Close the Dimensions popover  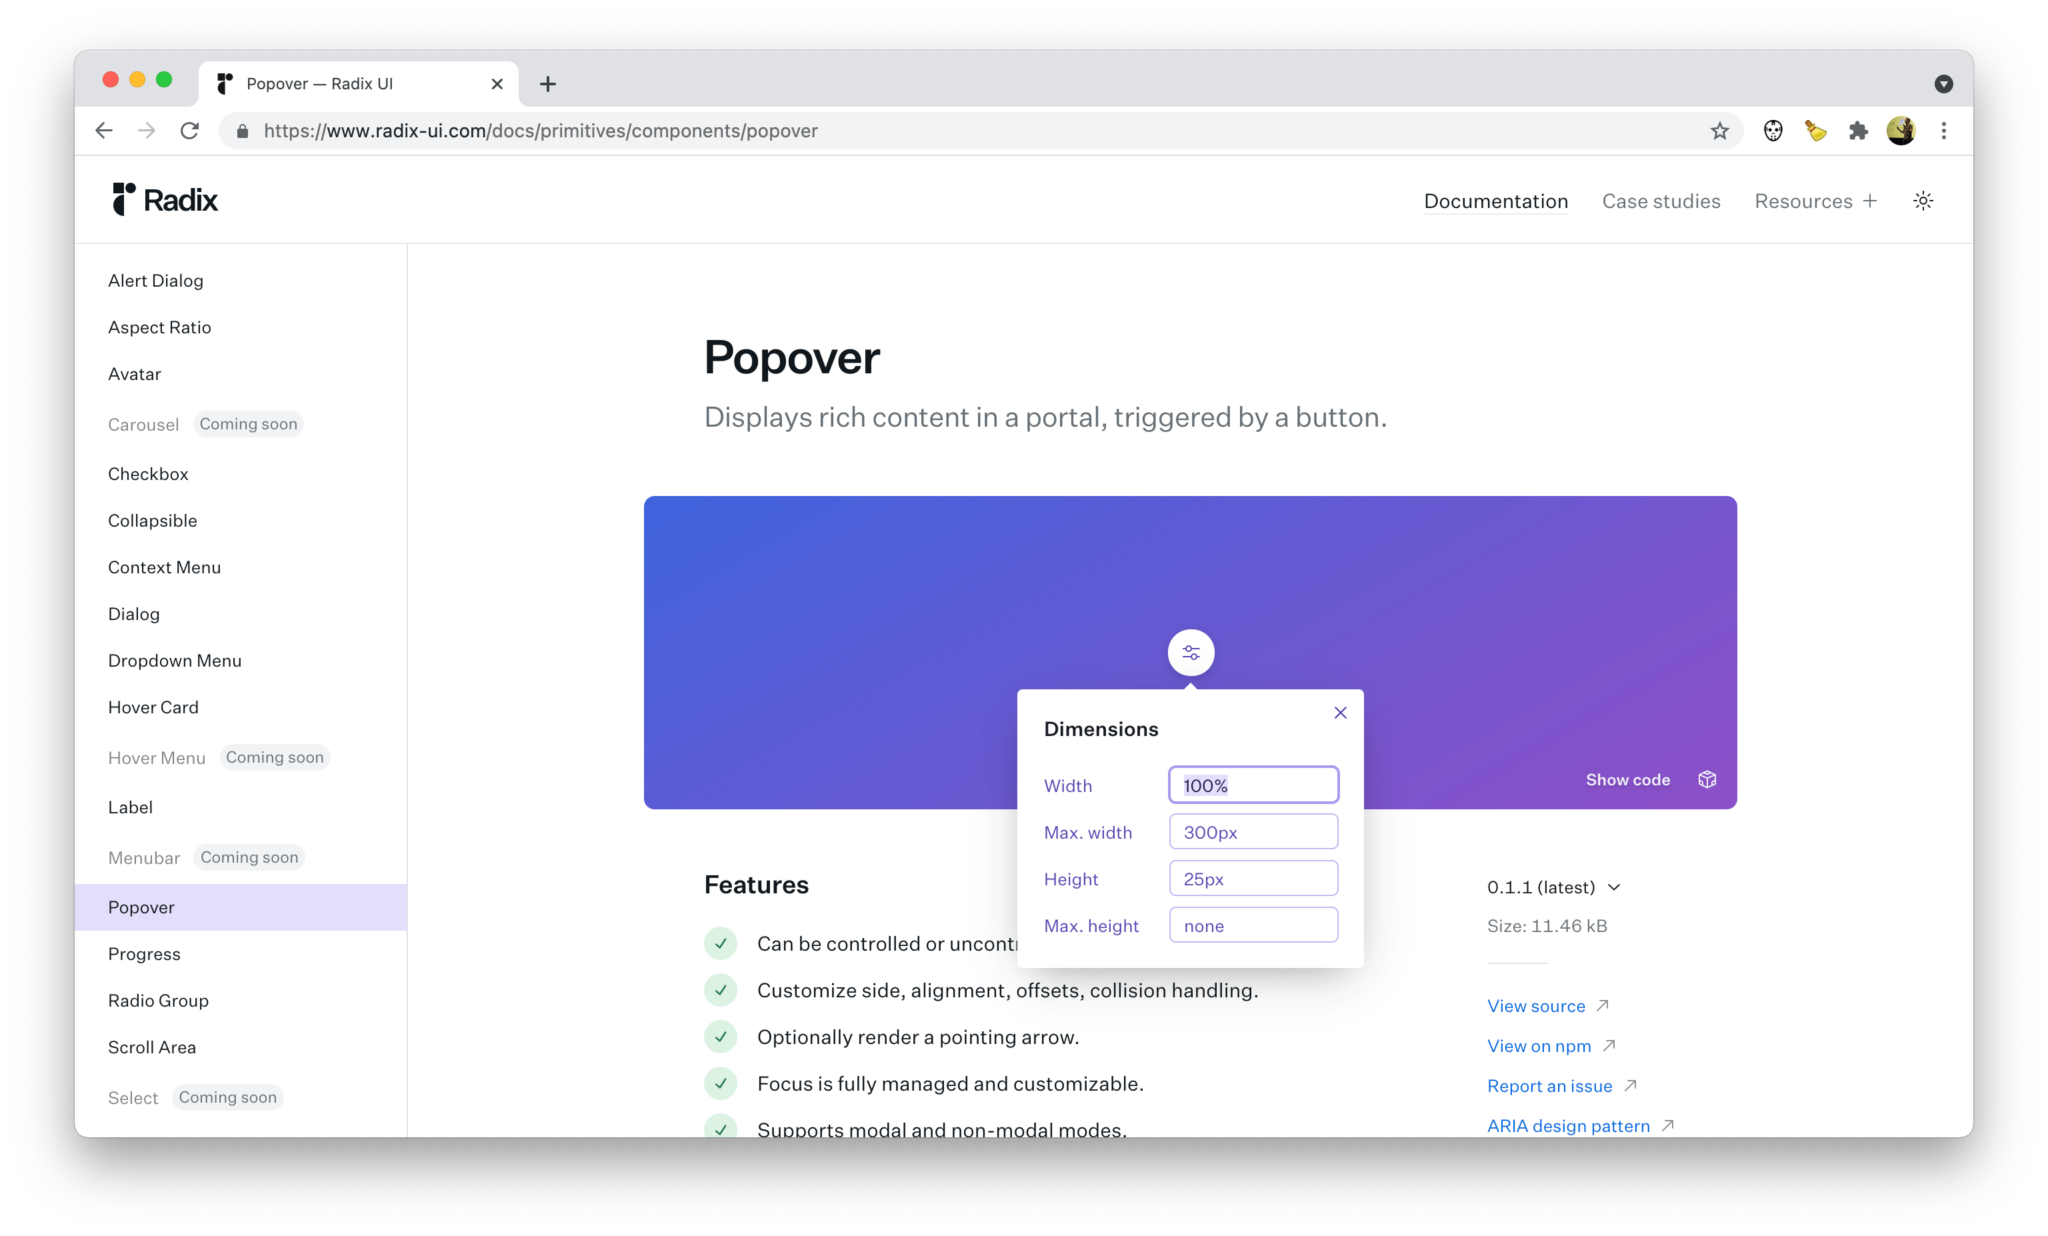1340,712
